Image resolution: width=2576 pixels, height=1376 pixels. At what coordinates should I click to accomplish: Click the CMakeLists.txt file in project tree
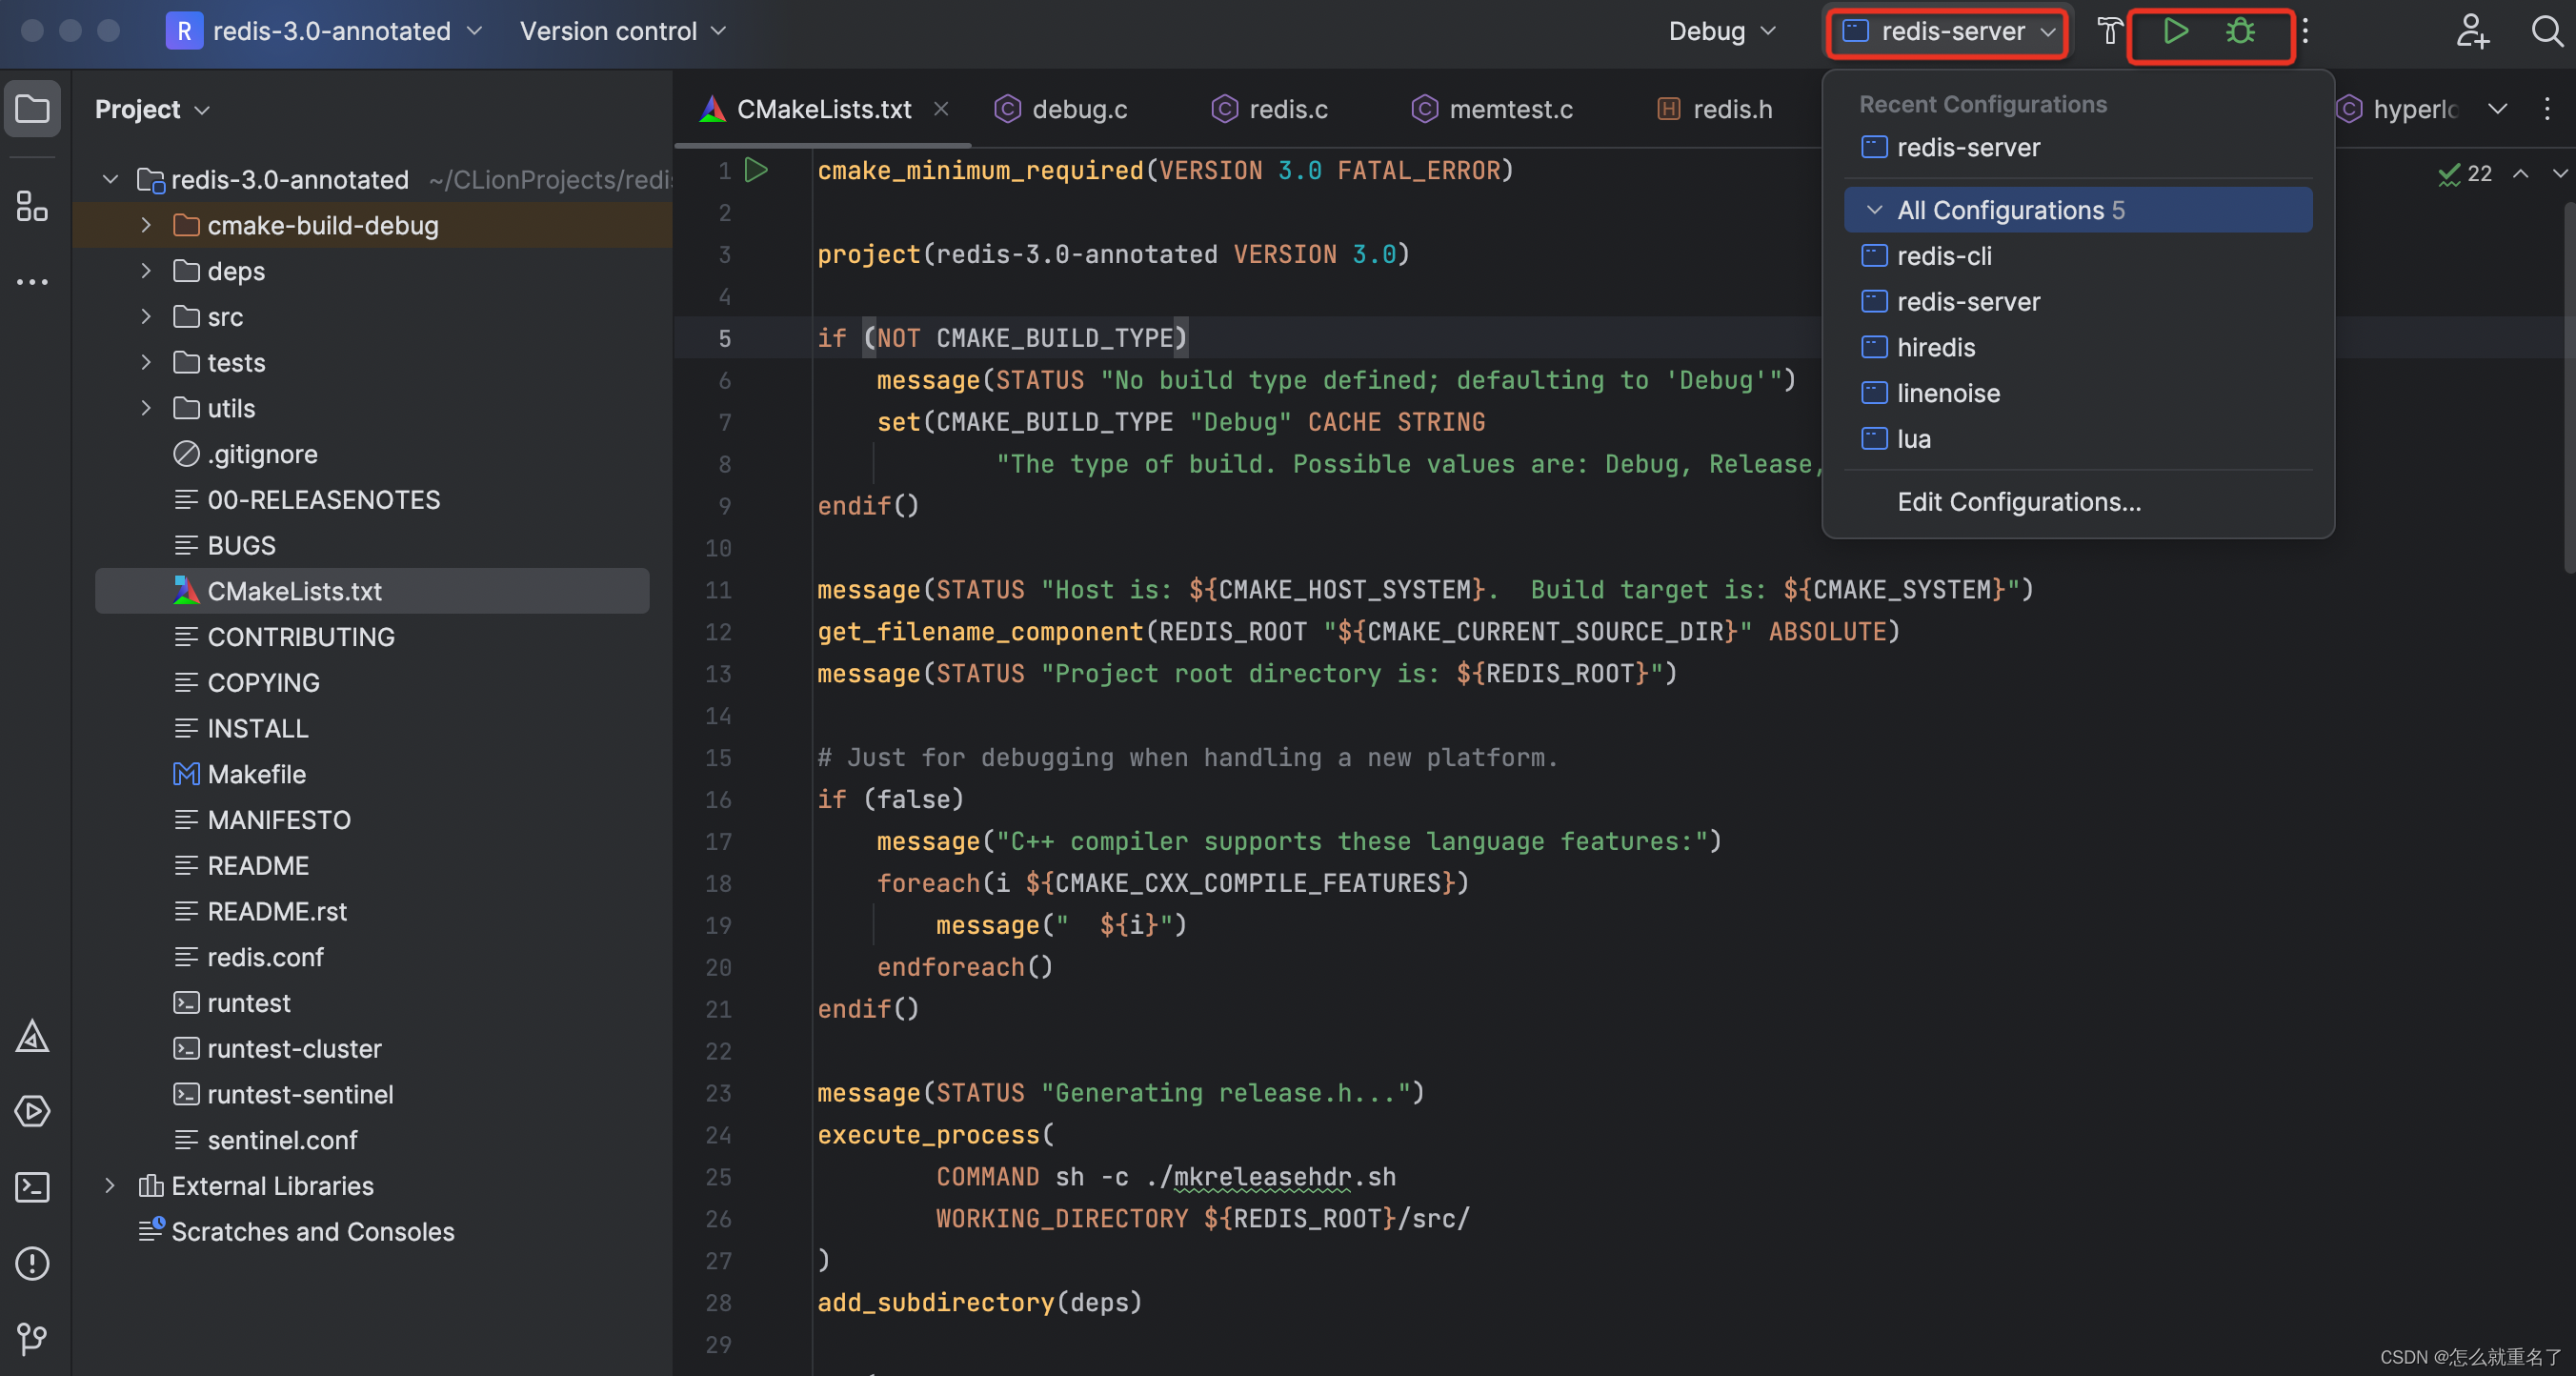293,590
